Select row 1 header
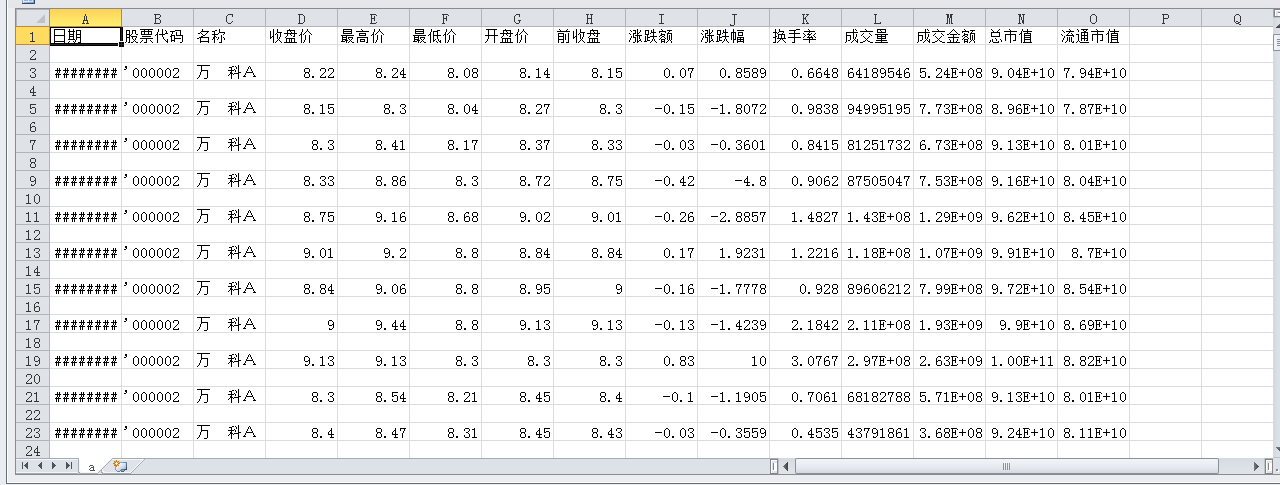The image size is (1280, 485). point(34,36)
